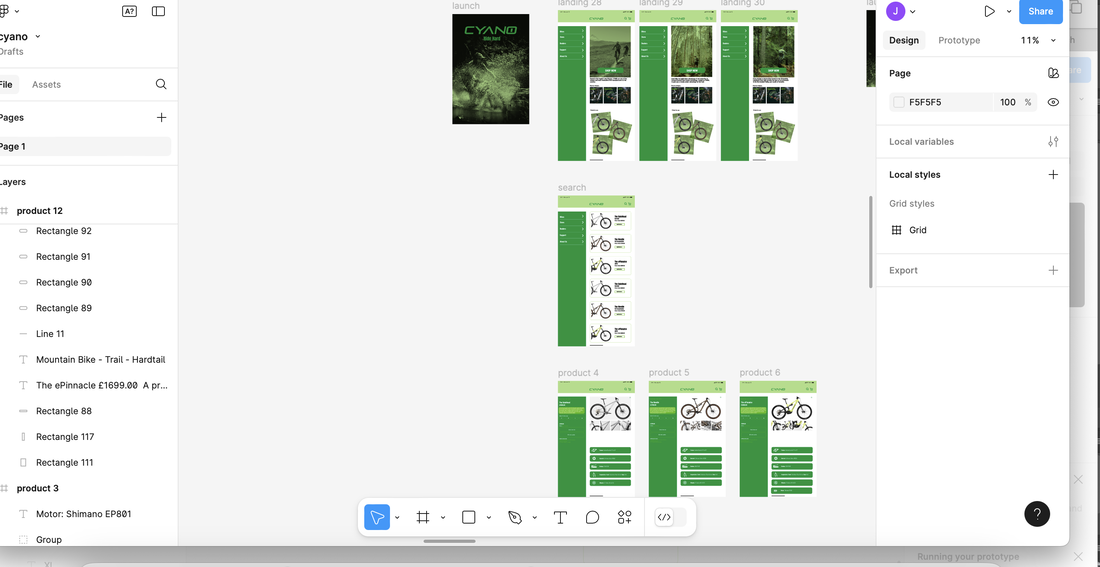Select the search frame on canvas

click(596, 271)
